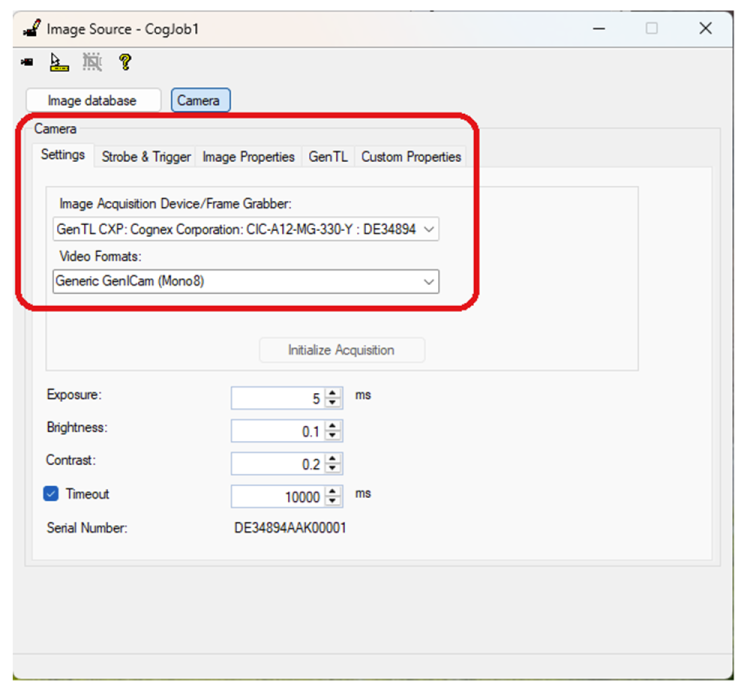
Task: Switch to the Strobe & Trigger tab
Action: pos(146,157)
